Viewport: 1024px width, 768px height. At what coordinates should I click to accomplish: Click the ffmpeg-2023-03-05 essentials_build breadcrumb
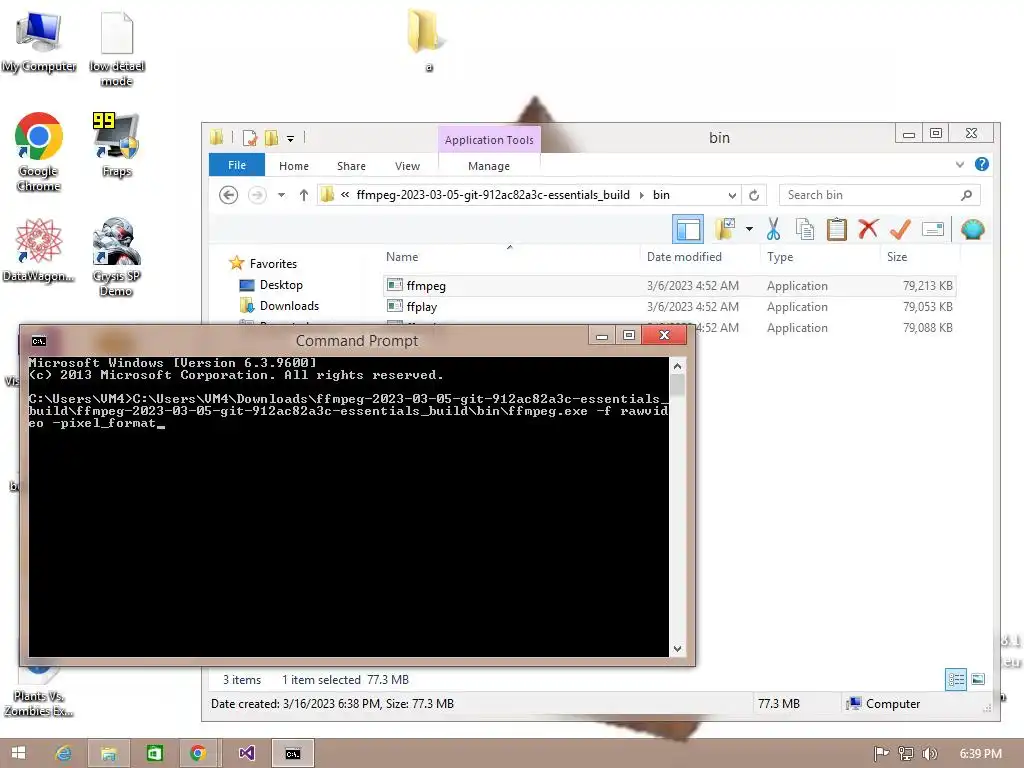493,195
